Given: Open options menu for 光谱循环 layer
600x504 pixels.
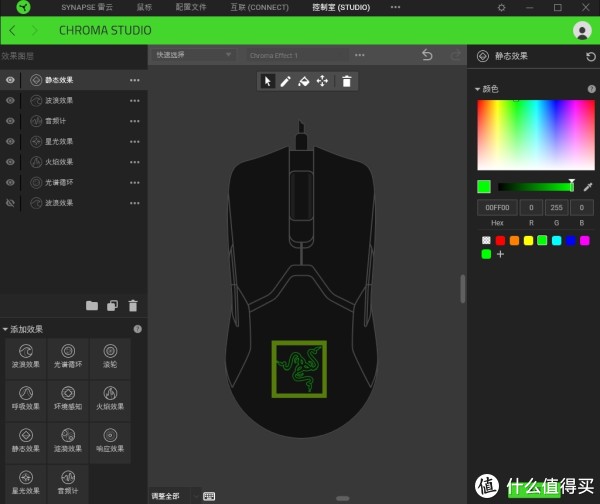Looking at the screenshot, I should (134, 183).
